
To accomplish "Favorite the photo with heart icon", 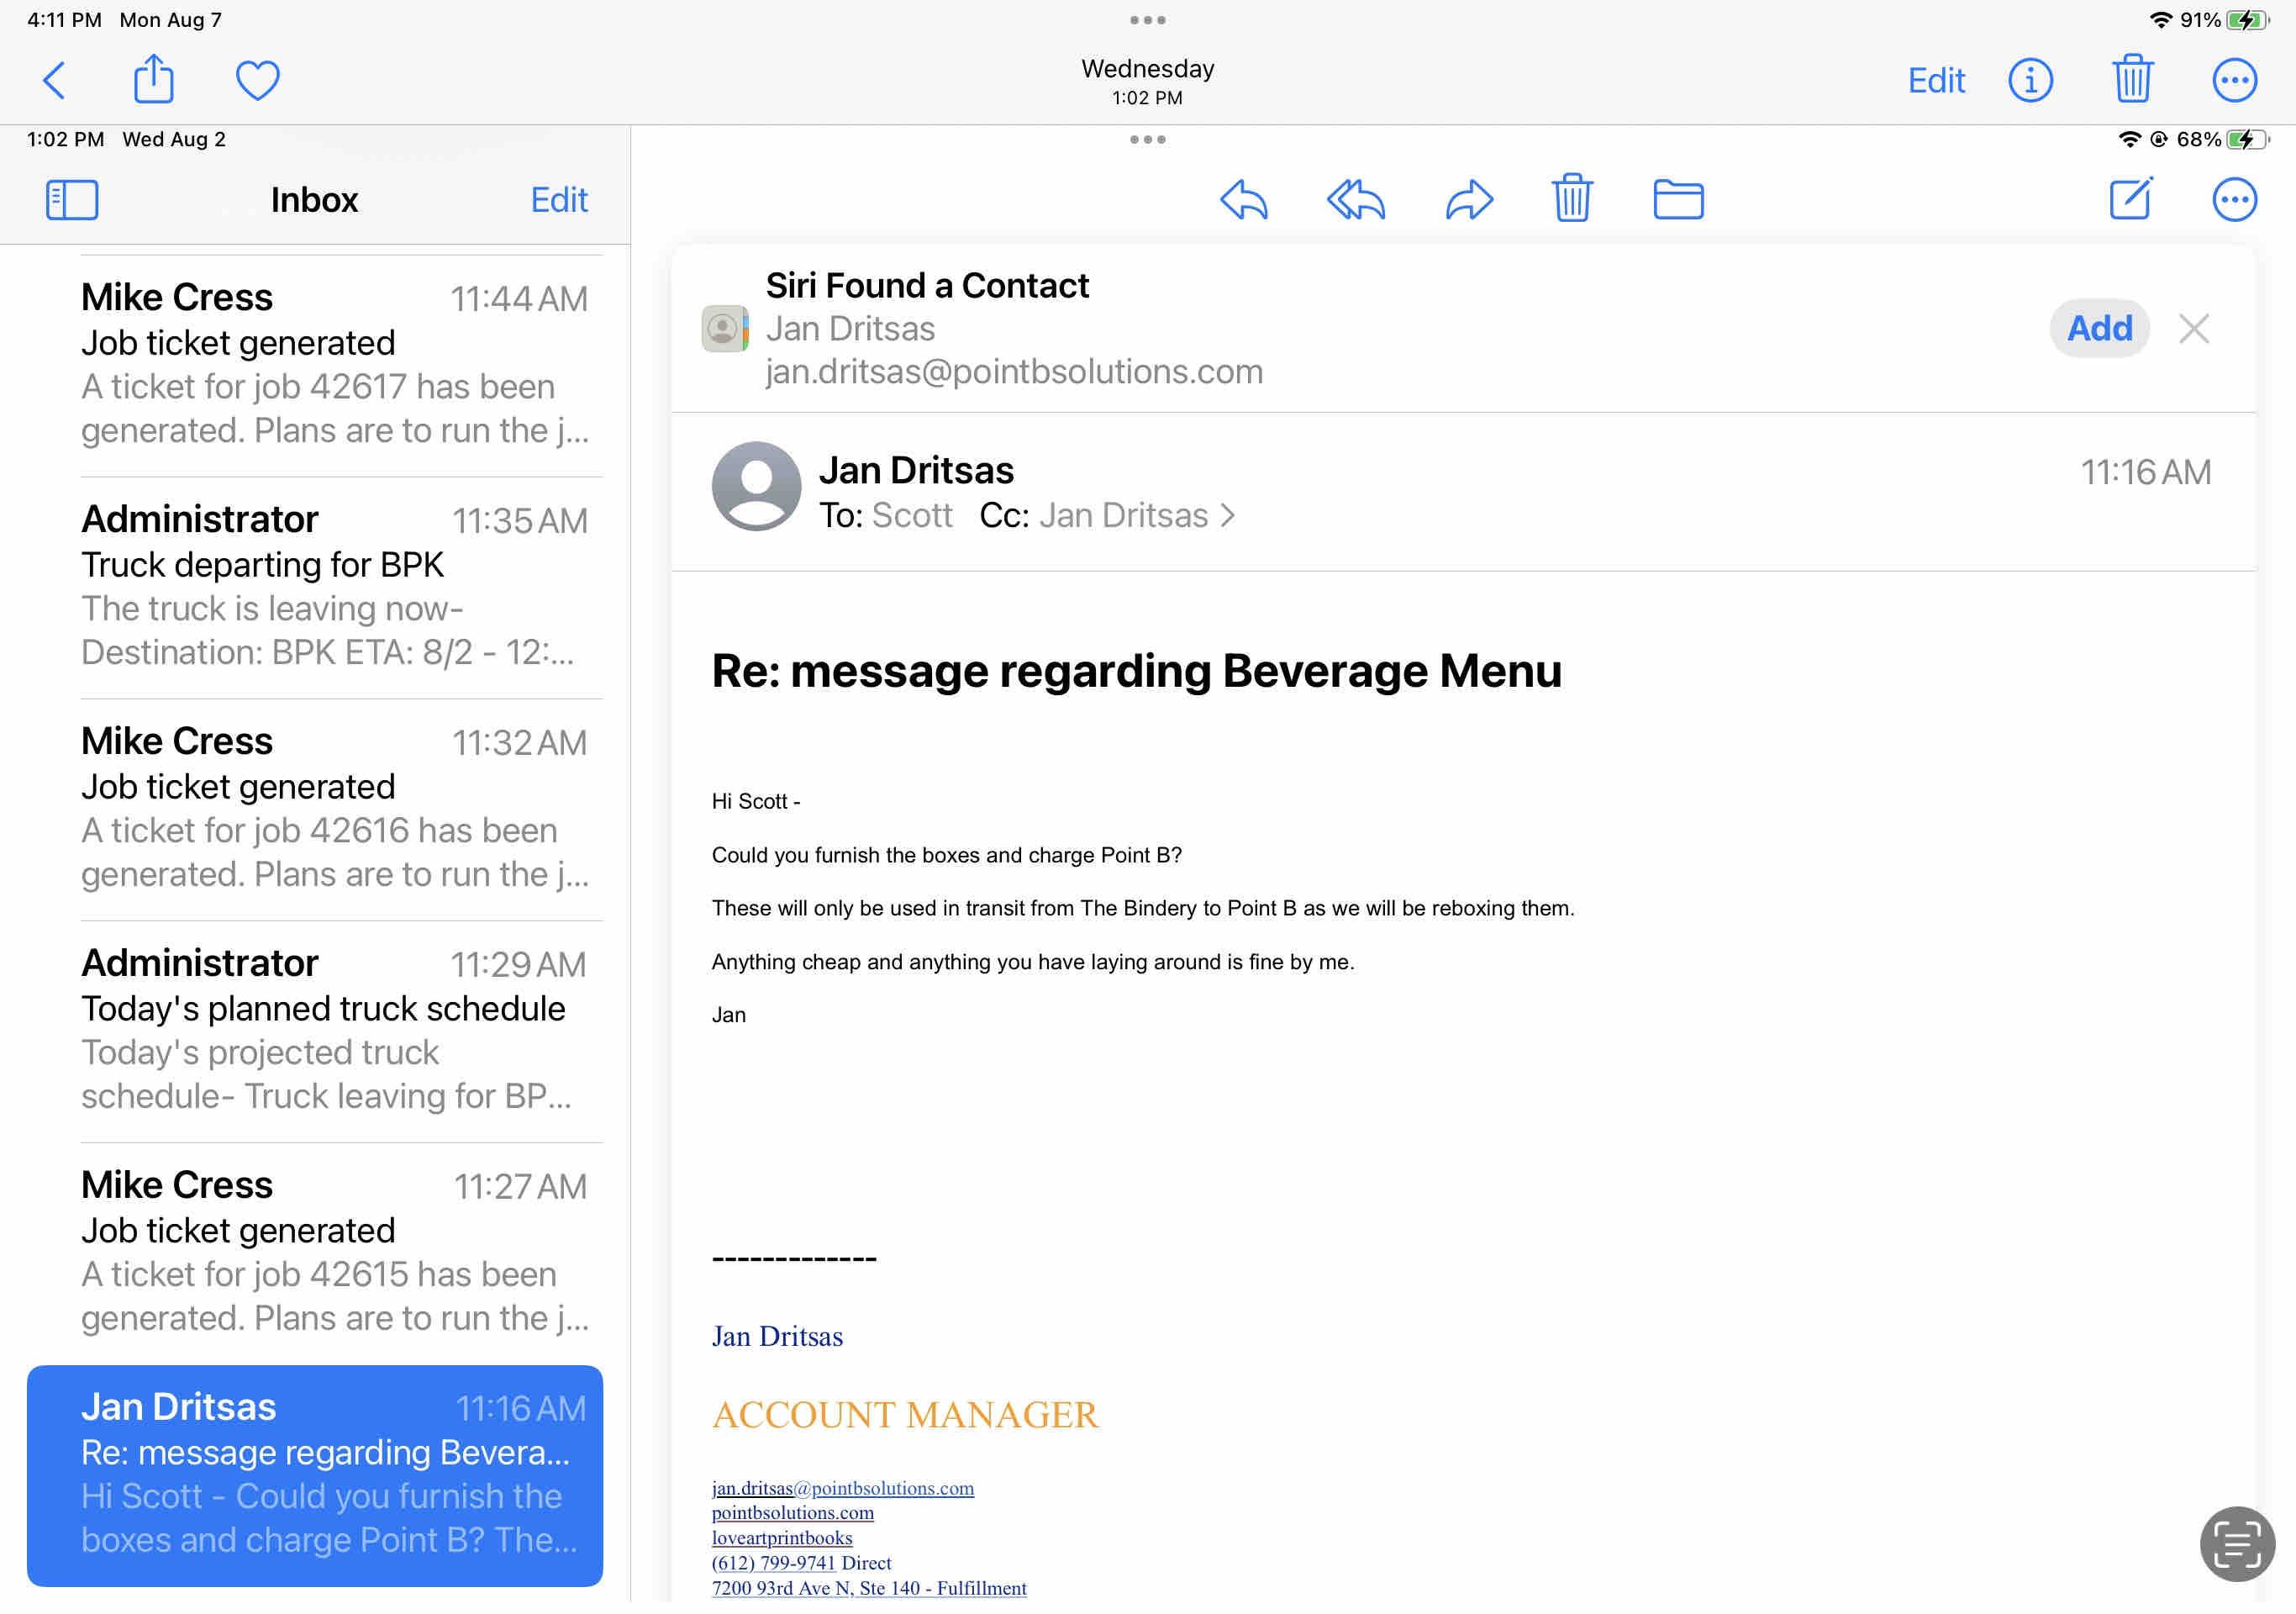I will pyautogui.click(x=257, y=80).
